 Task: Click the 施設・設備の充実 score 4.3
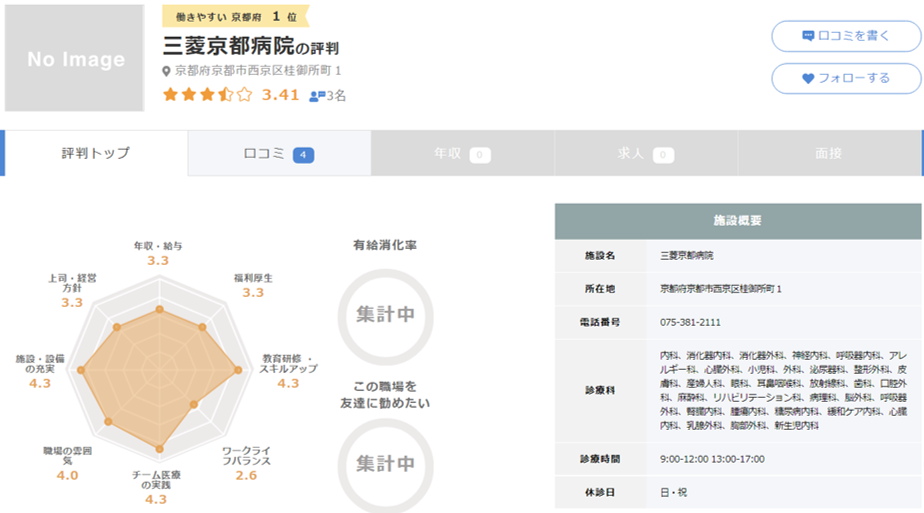point(40,383)
